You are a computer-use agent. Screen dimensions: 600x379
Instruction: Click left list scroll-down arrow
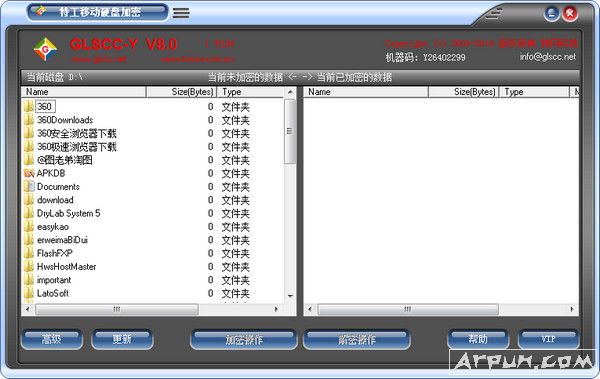[x=290, y=296]
